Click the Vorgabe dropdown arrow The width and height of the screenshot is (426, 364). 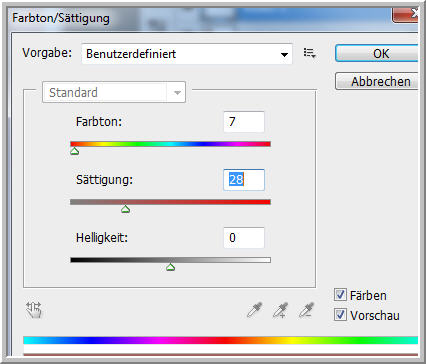pyautogui.click(x=284, y=54)
